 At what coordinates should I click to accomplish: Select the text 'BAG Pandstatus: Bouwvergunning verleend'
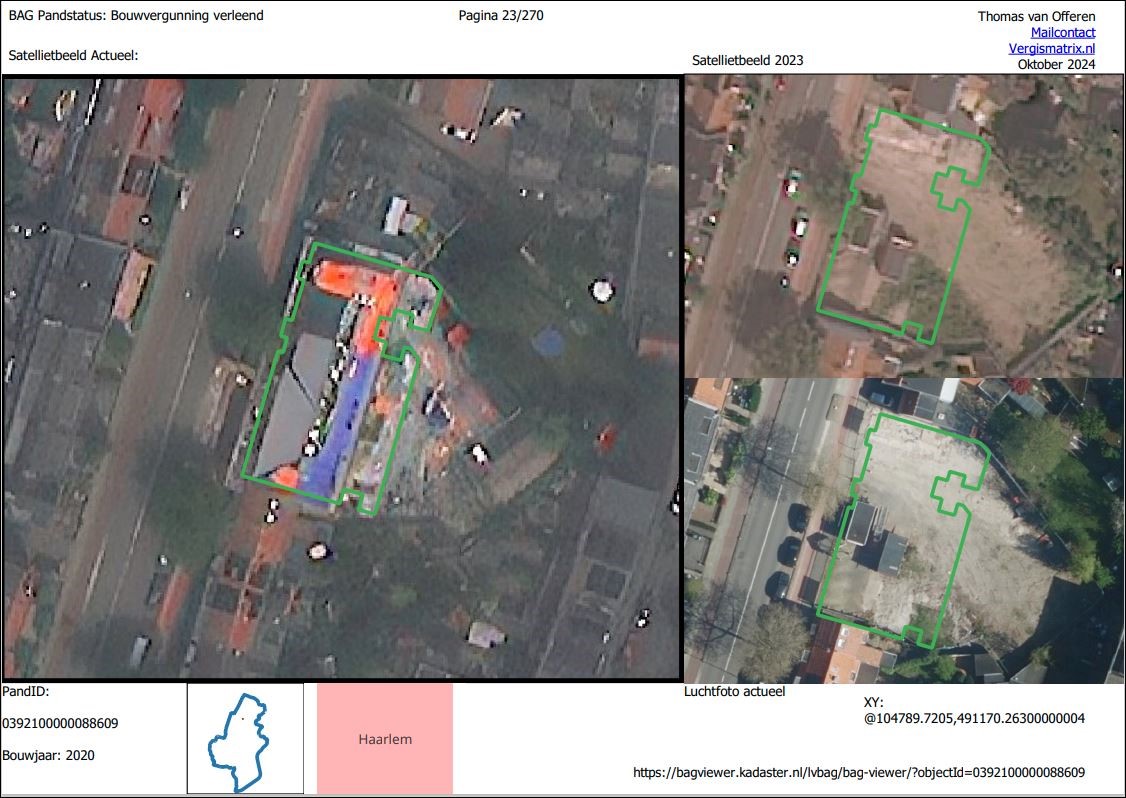[x=136, y=15]
